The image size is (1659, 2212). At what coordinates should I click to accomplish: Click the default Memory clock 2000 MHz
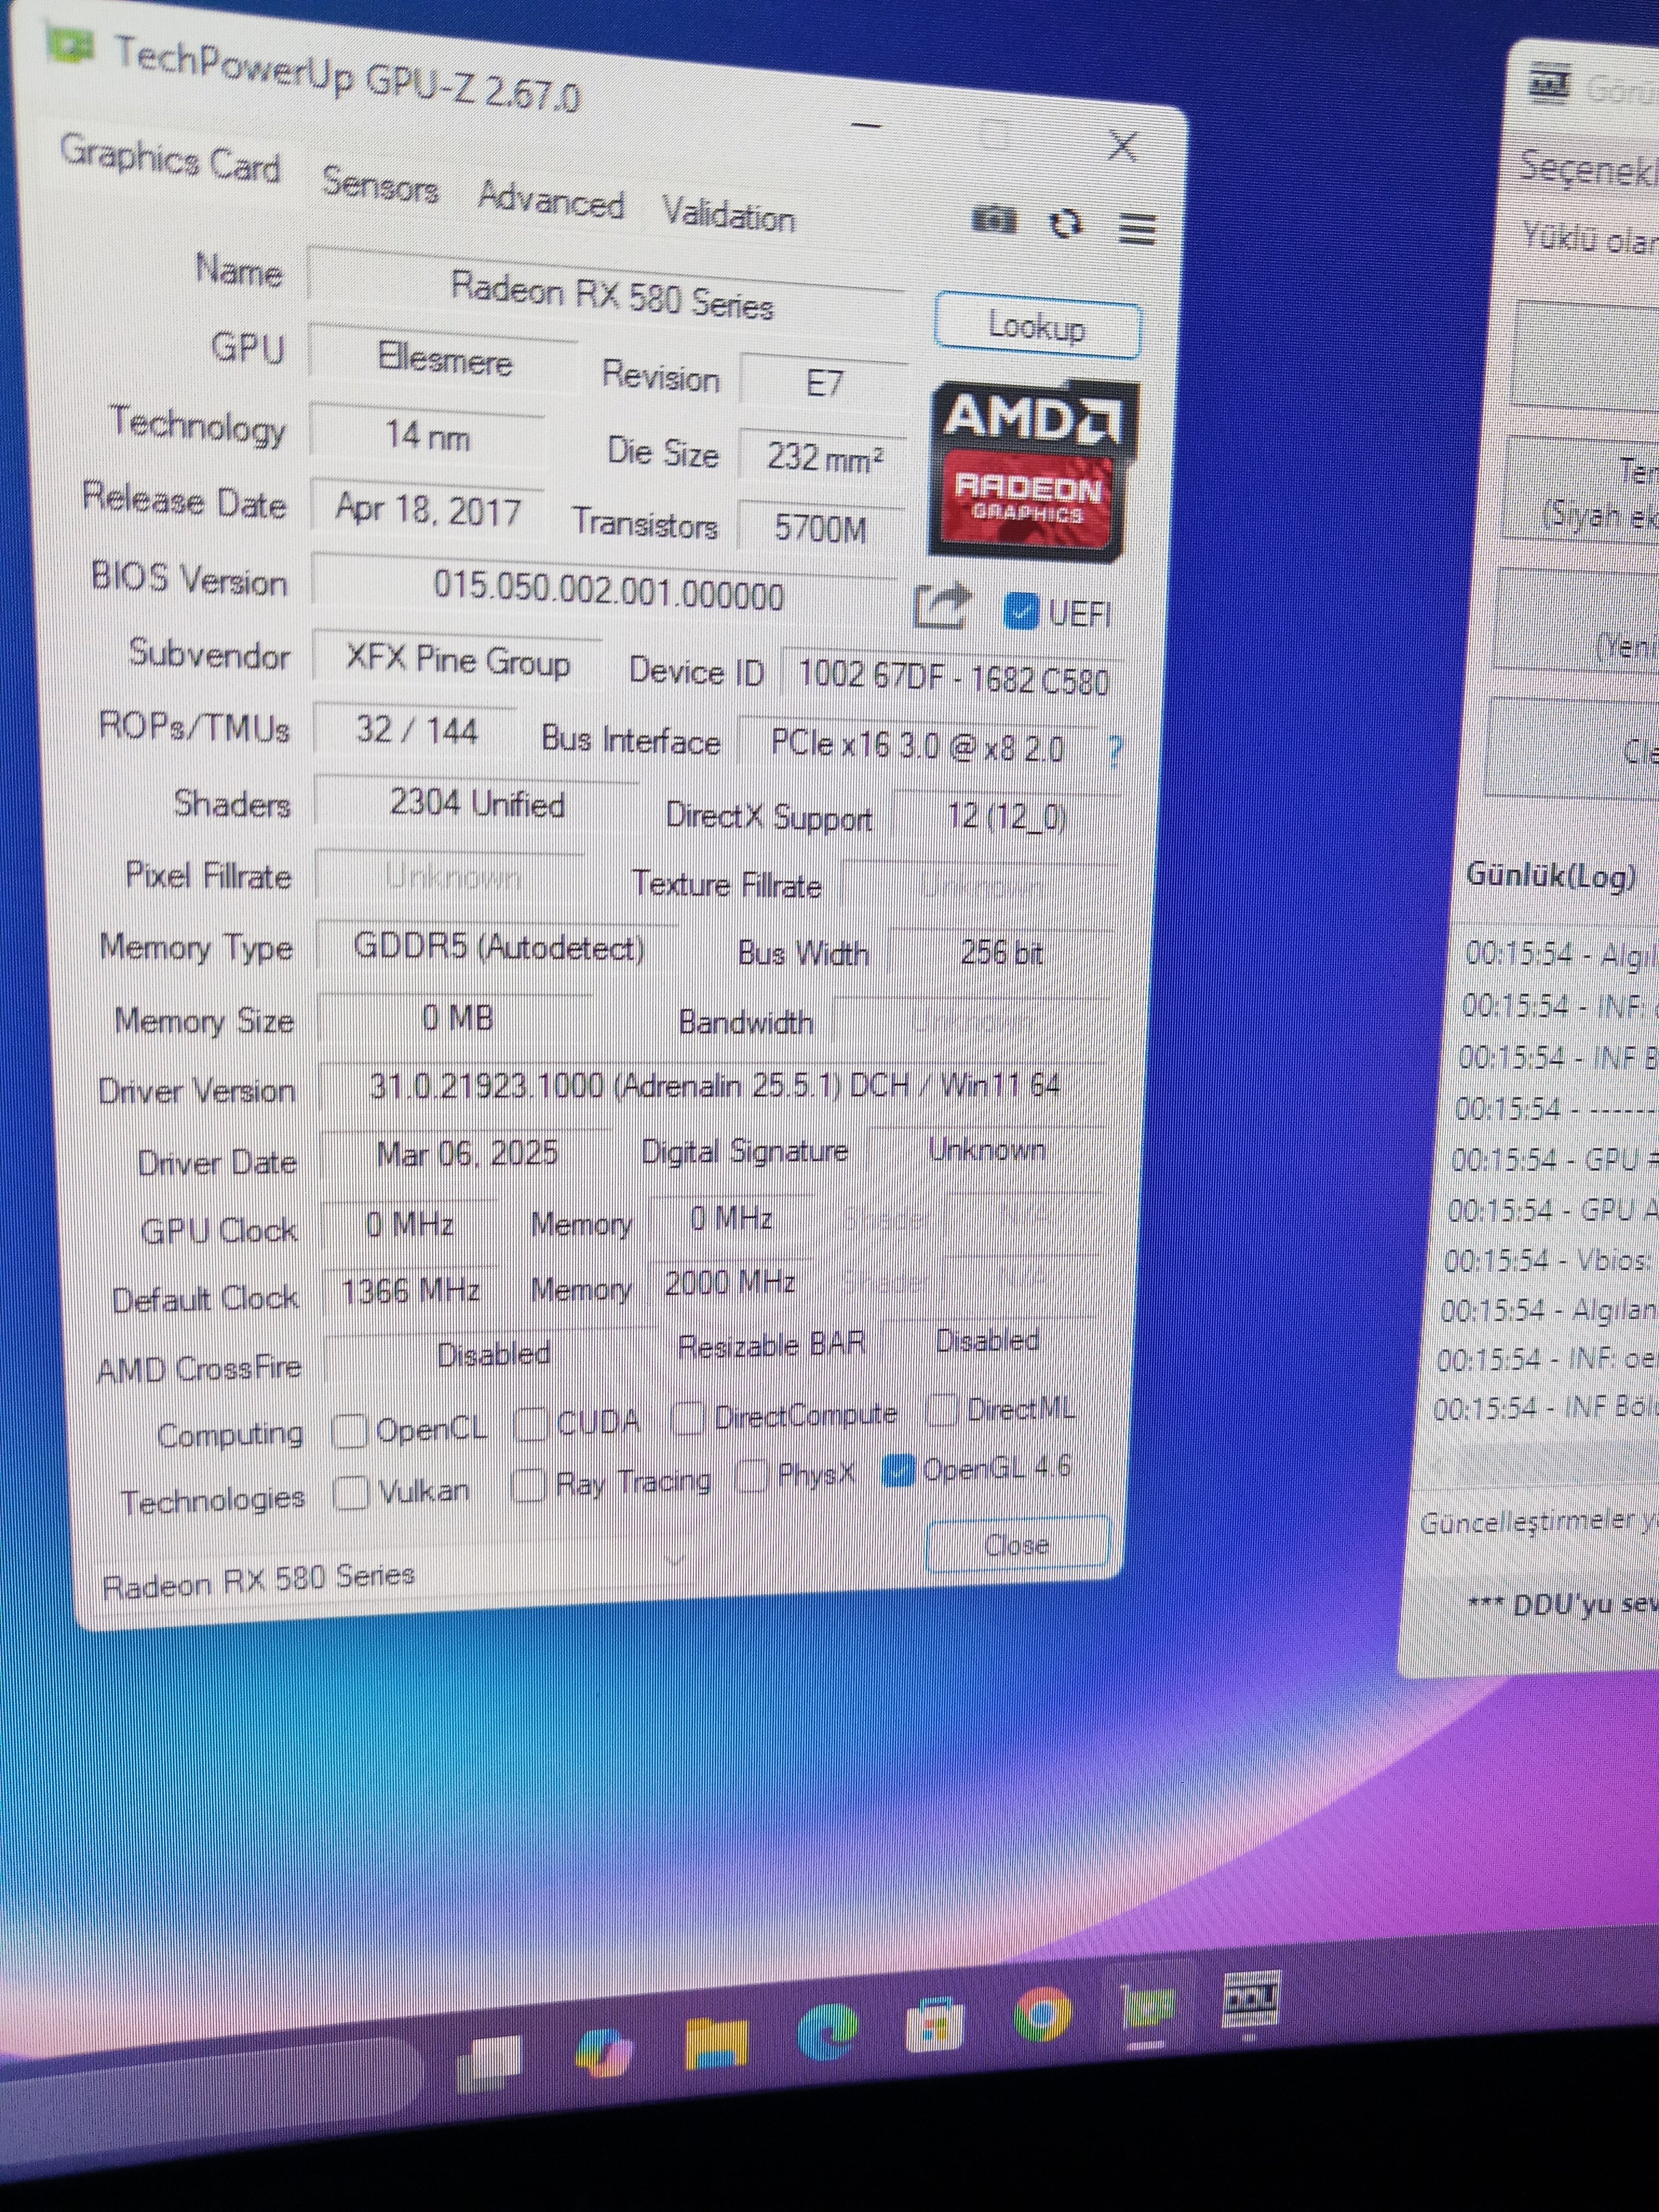point(730,1282)
